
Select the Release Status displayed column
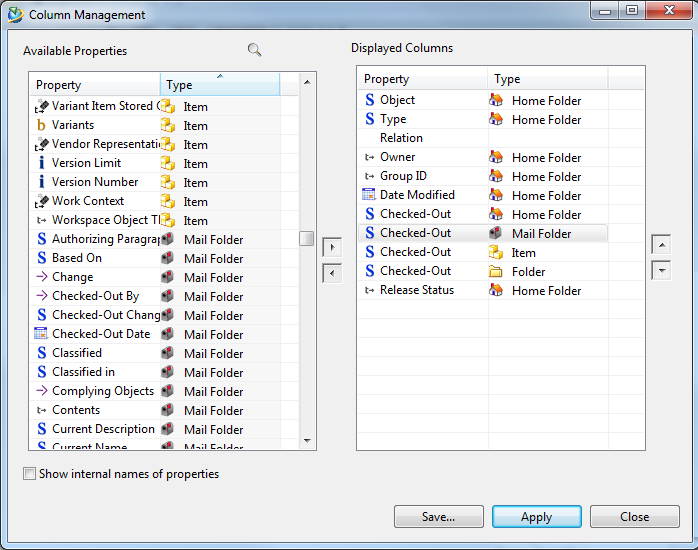pyautogui.click(x=416, y=290)
